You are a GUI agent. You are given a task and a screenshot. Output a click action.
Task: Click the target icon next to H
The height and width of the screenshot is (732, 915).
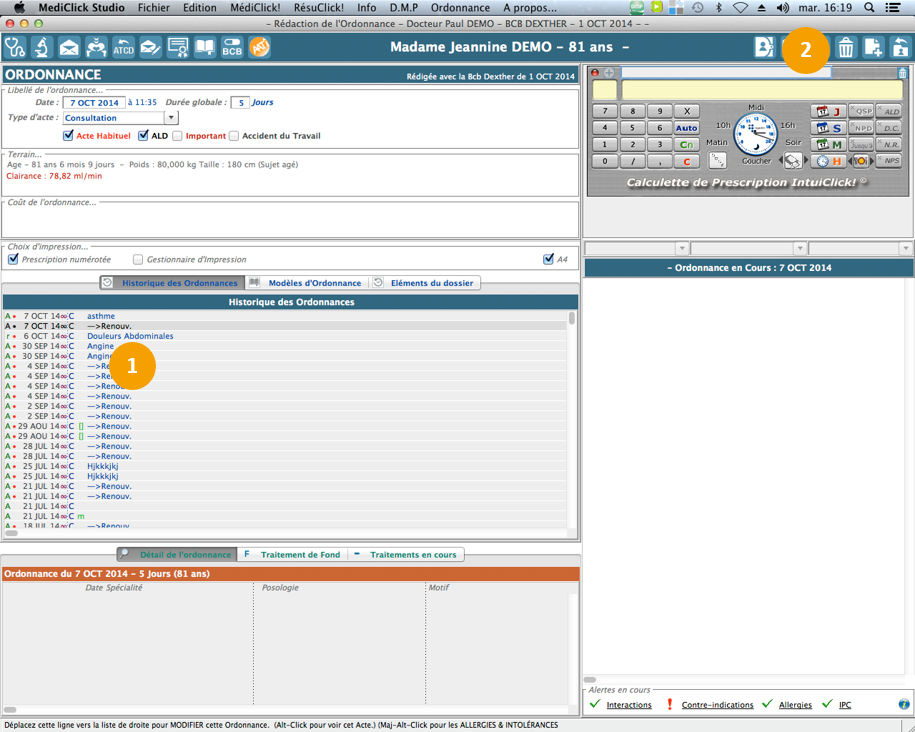860,161
